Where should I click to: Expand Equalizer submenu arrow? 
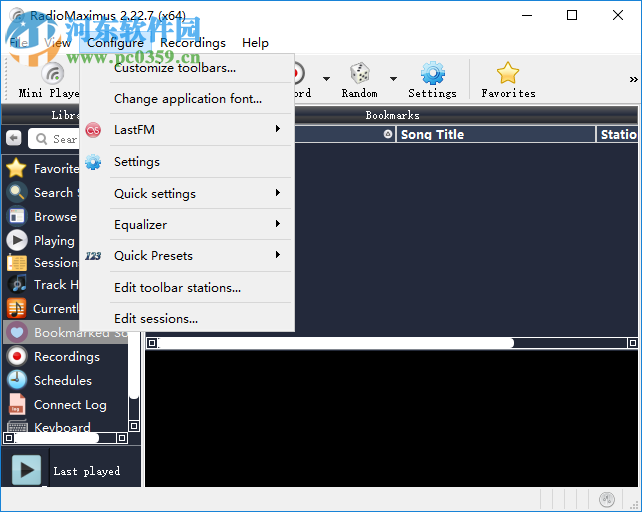pos(278,224)
